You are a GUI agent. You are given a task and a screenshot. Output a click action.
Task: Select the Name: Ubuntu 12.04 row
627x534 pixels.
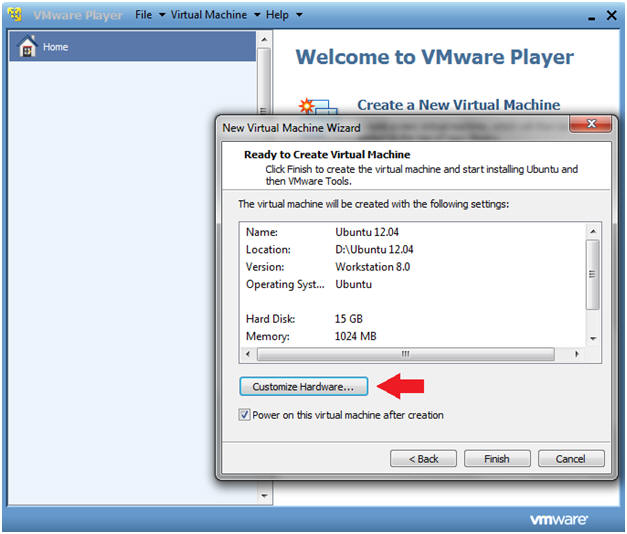click(x=413, y=232)
